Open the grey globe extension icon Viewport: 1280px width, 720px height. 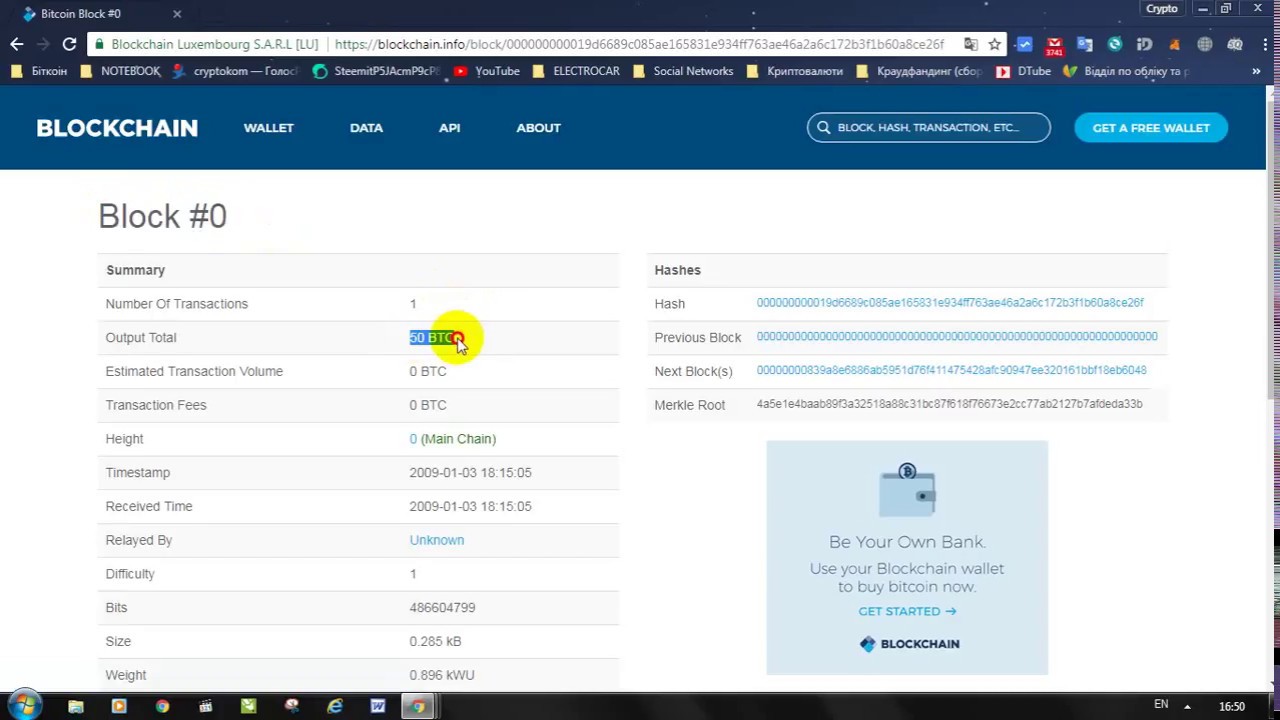[x=1204, y=44]
